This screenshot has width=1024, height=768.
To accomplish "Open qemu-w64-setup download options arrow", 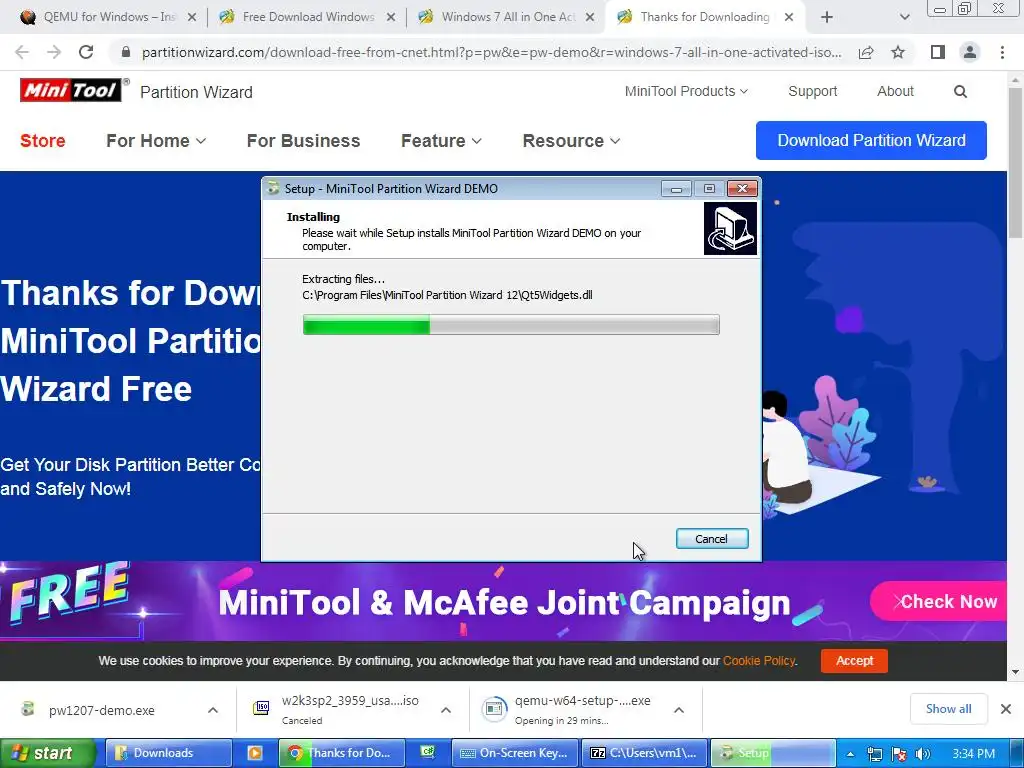I will click(x=679, y=710).
